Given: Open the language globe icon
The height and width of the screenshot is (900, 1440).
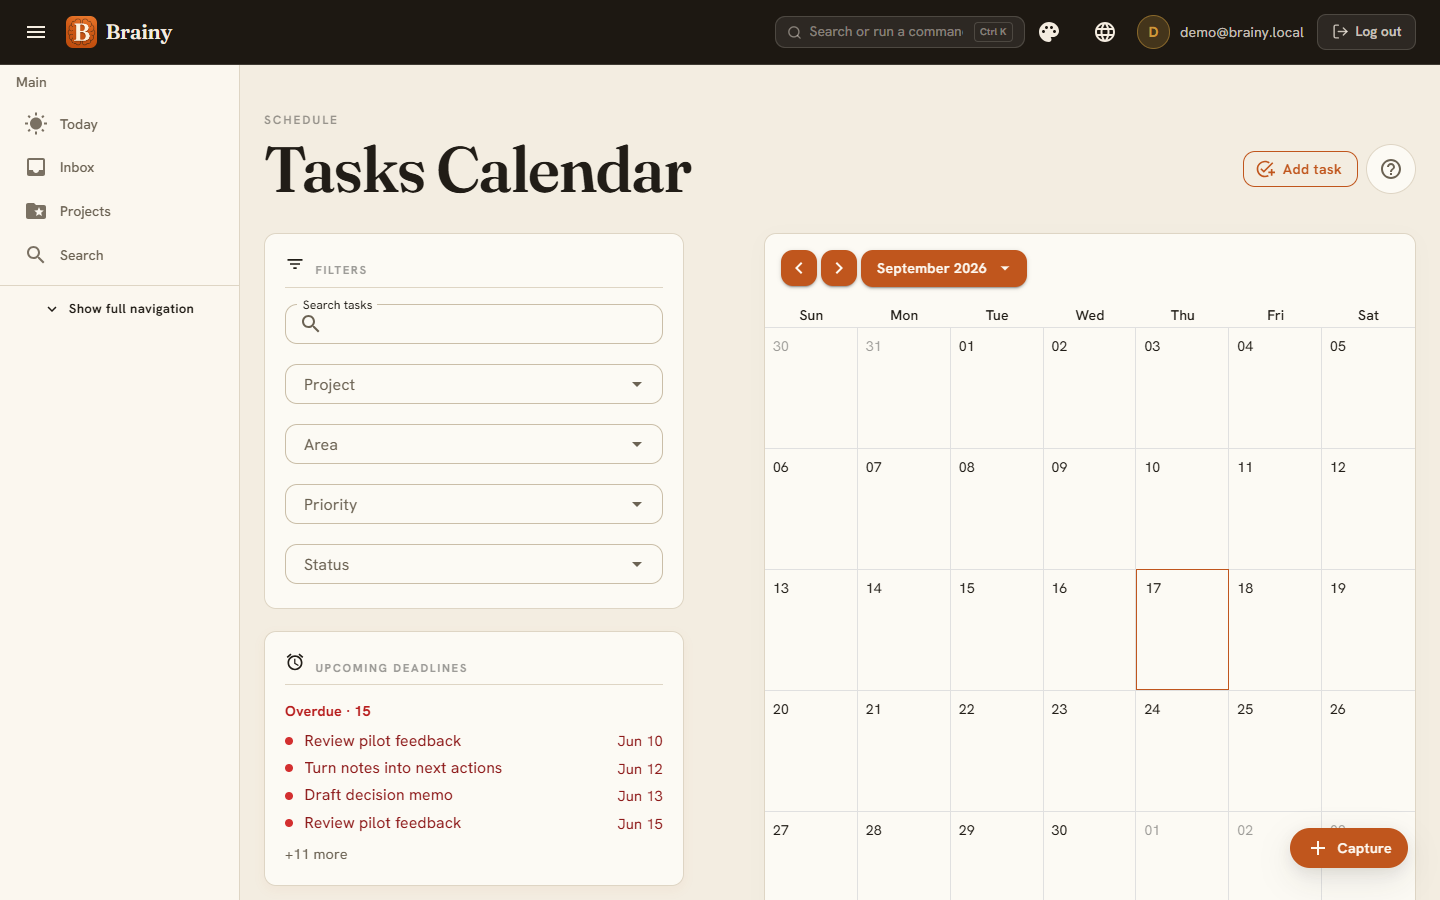Looking at the screenshot, I should click(1105, 32).
